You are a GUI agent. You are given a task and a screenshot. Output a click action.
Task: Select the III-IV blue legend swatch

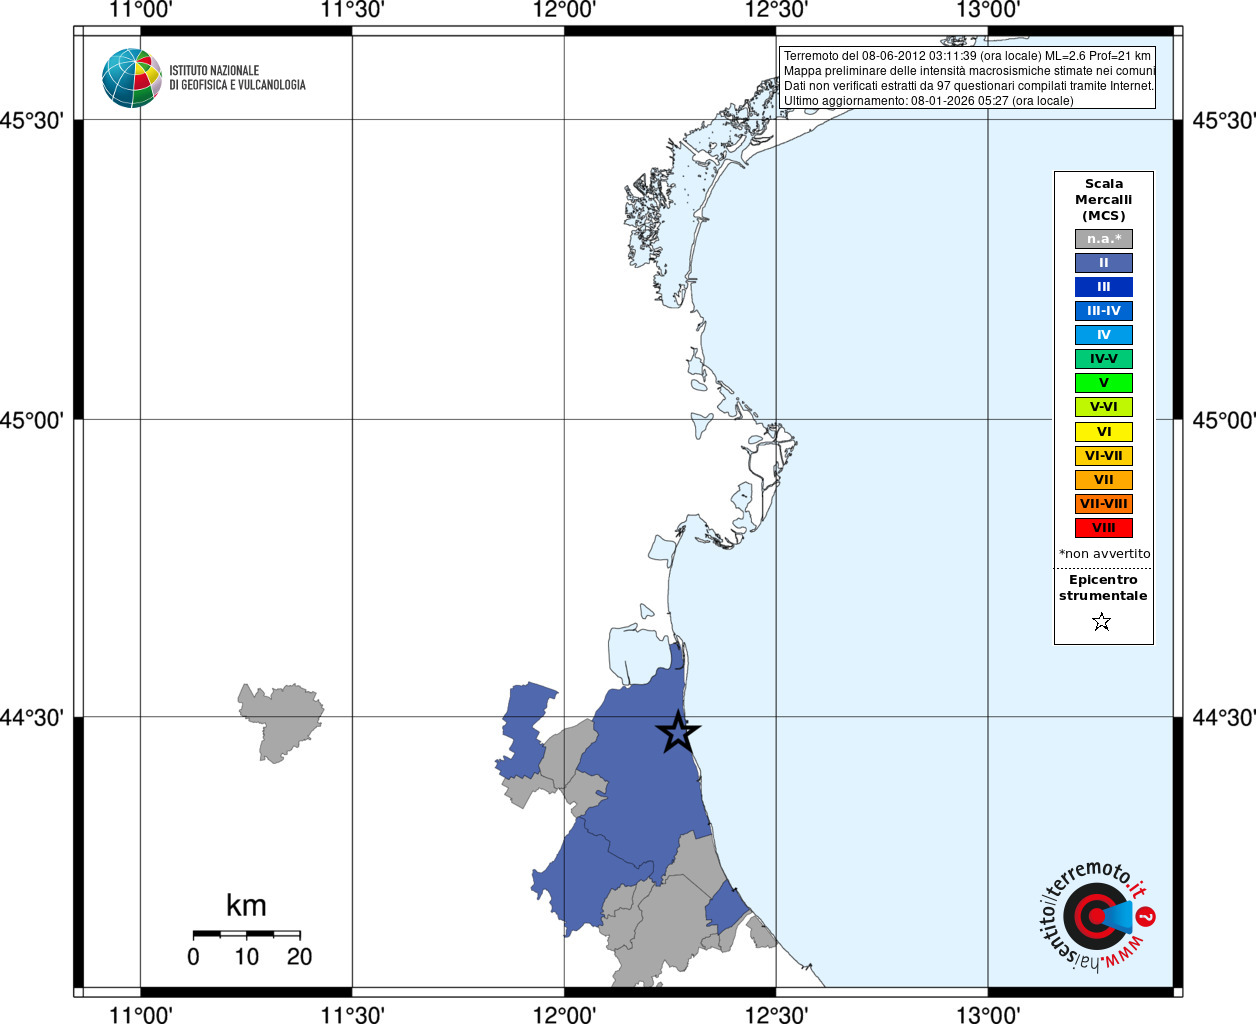1104,311
